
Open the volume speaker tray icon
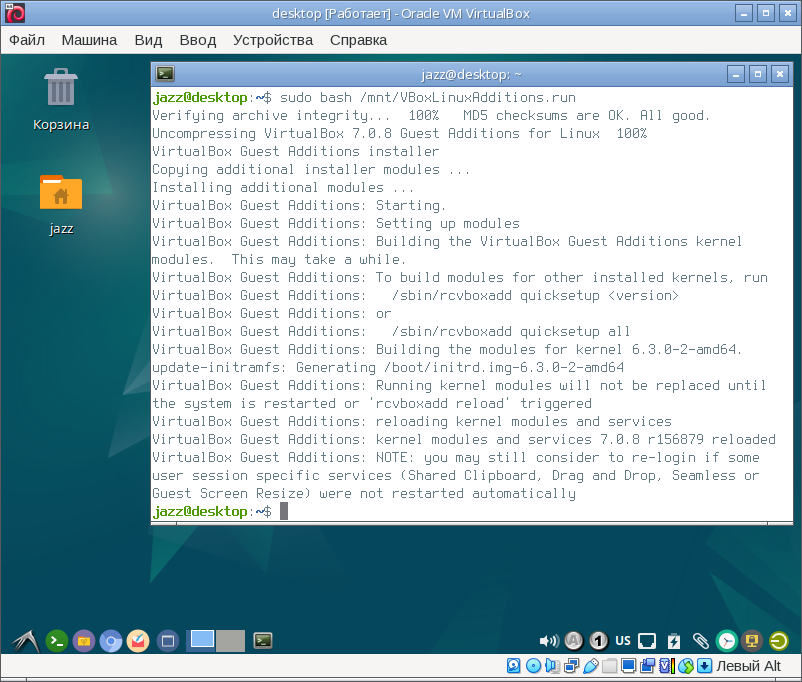click(x=549, y=641)
